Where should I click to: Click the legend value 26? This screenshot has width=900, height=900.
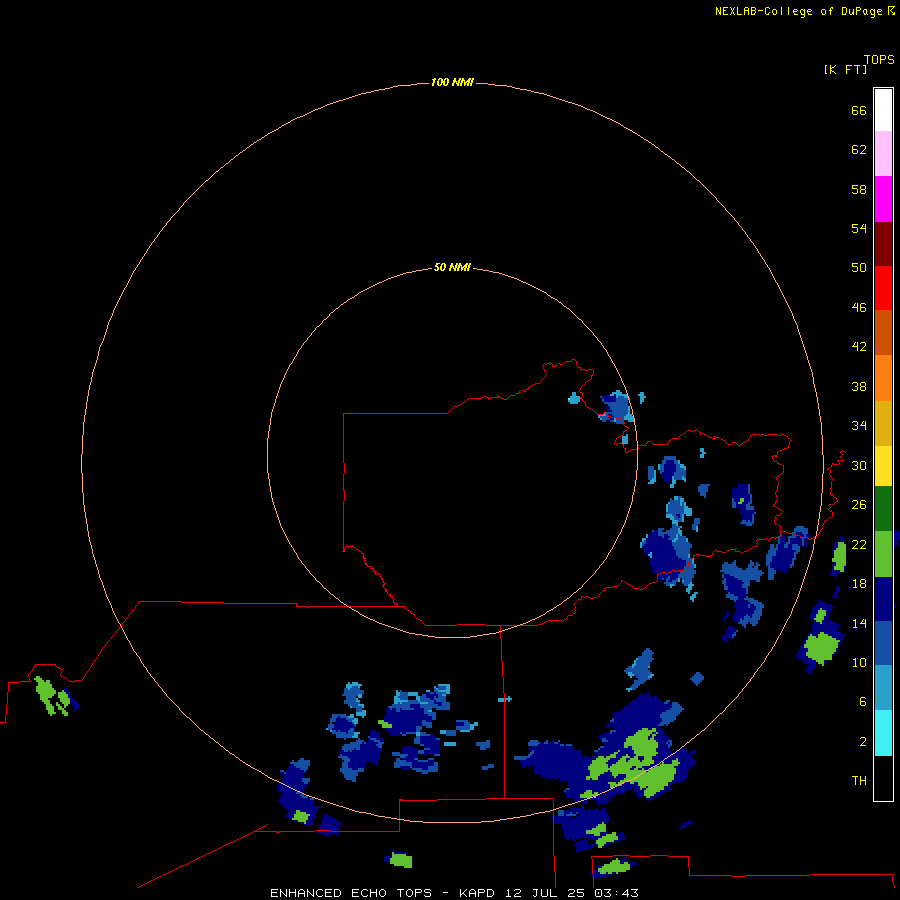859,505
